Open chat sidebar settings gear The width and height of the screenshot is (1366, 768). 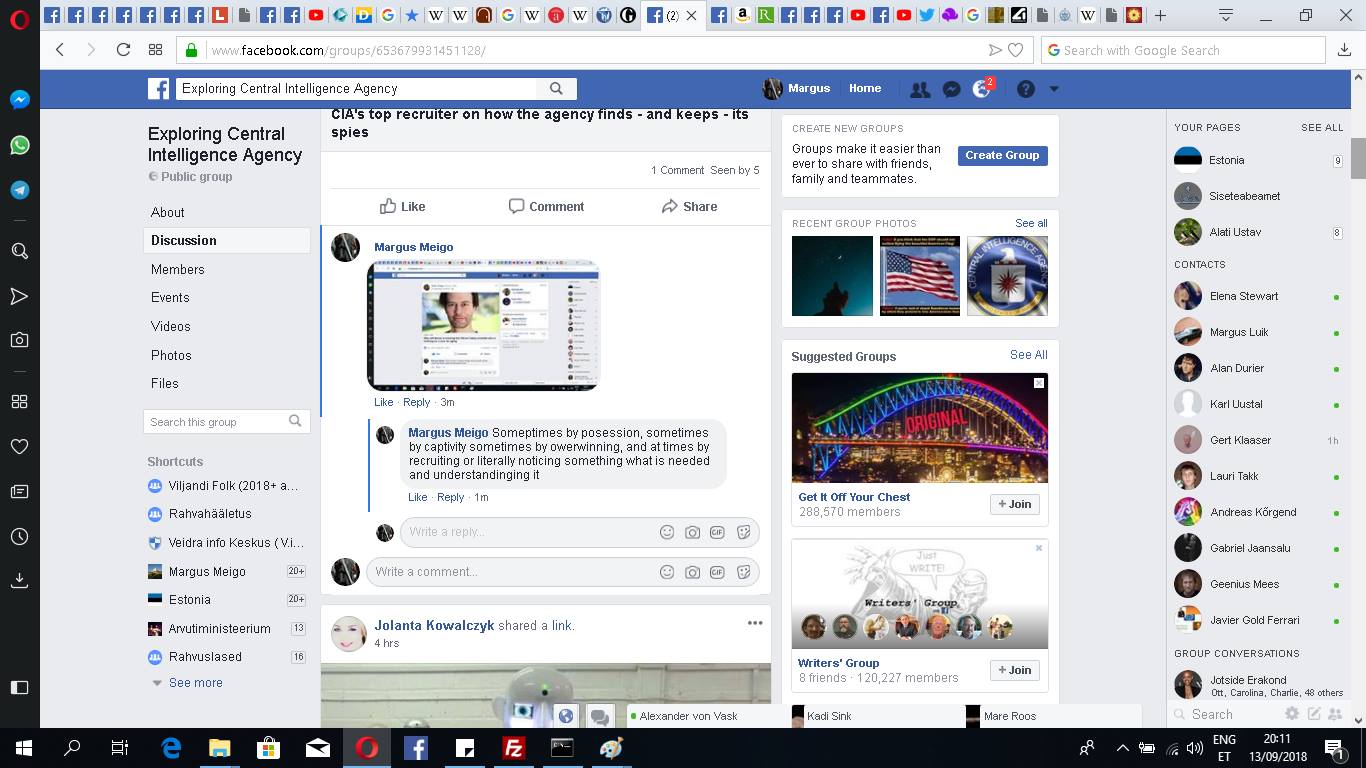click(x=1292, y=714)
